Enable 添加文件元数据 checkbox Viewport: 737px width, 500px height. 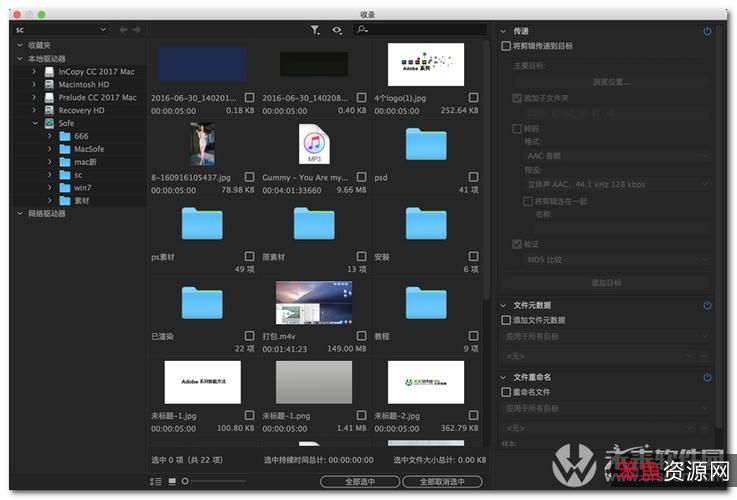coord(506,320)
